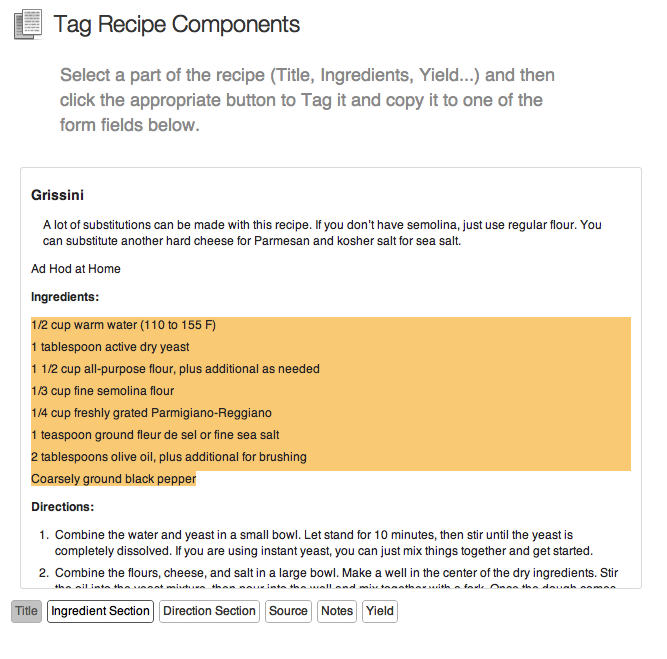Click the Grissini recipe title

tap(57, 194)
